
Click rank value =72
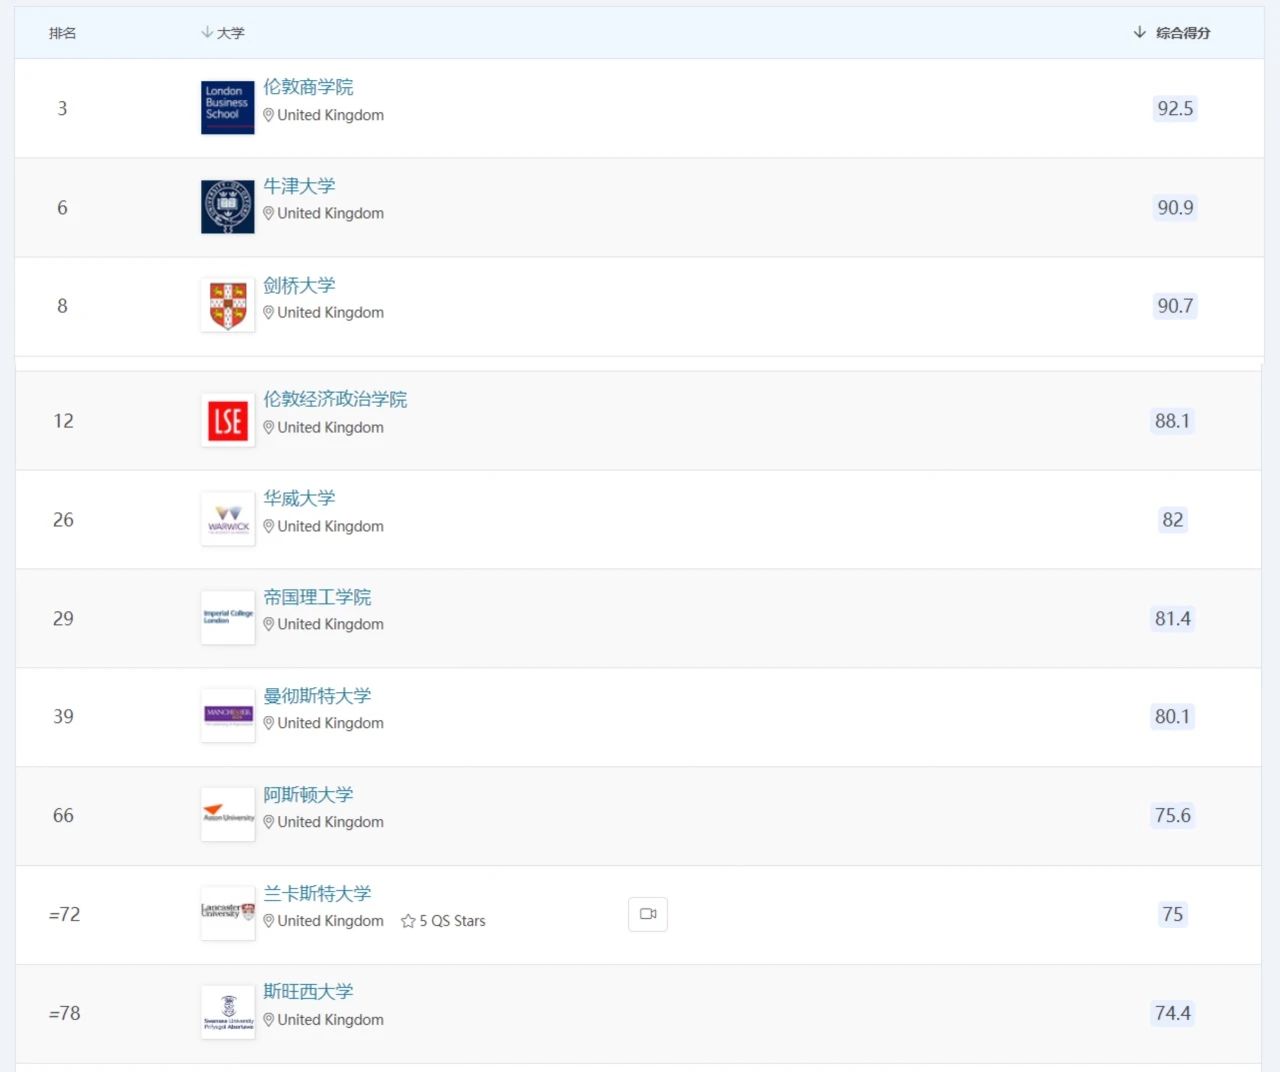click(x=64, y=914)
